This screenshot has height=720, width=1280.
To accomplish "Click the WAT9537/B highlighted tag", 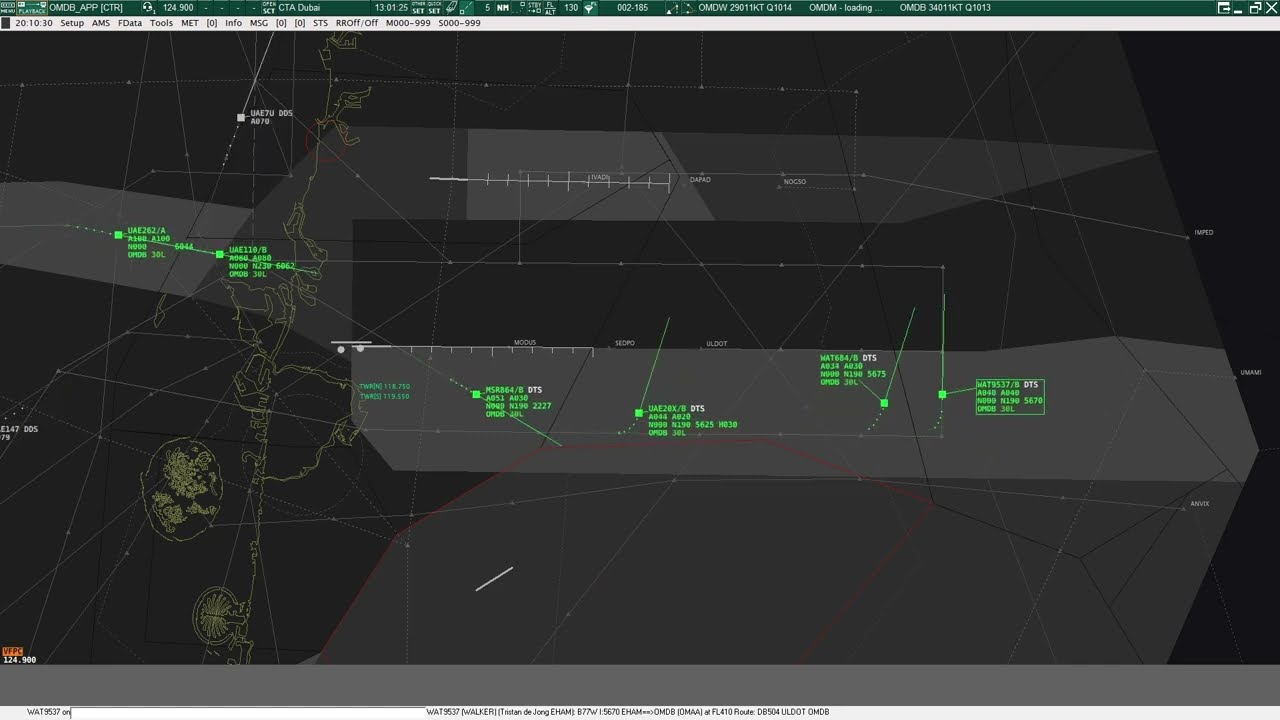I will click(1009, 397).
